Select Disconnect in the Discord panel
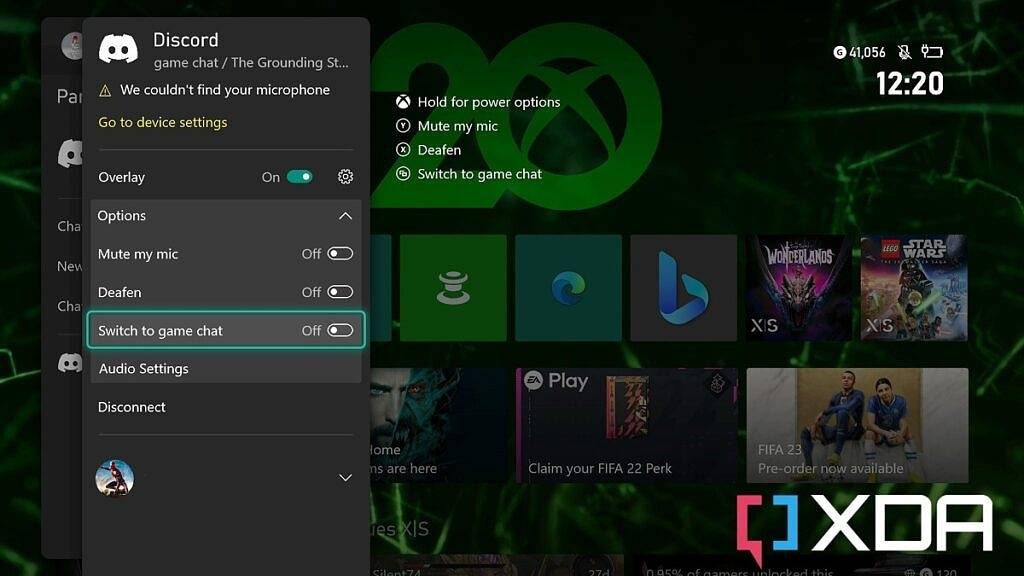 click(x=131, y=407)
